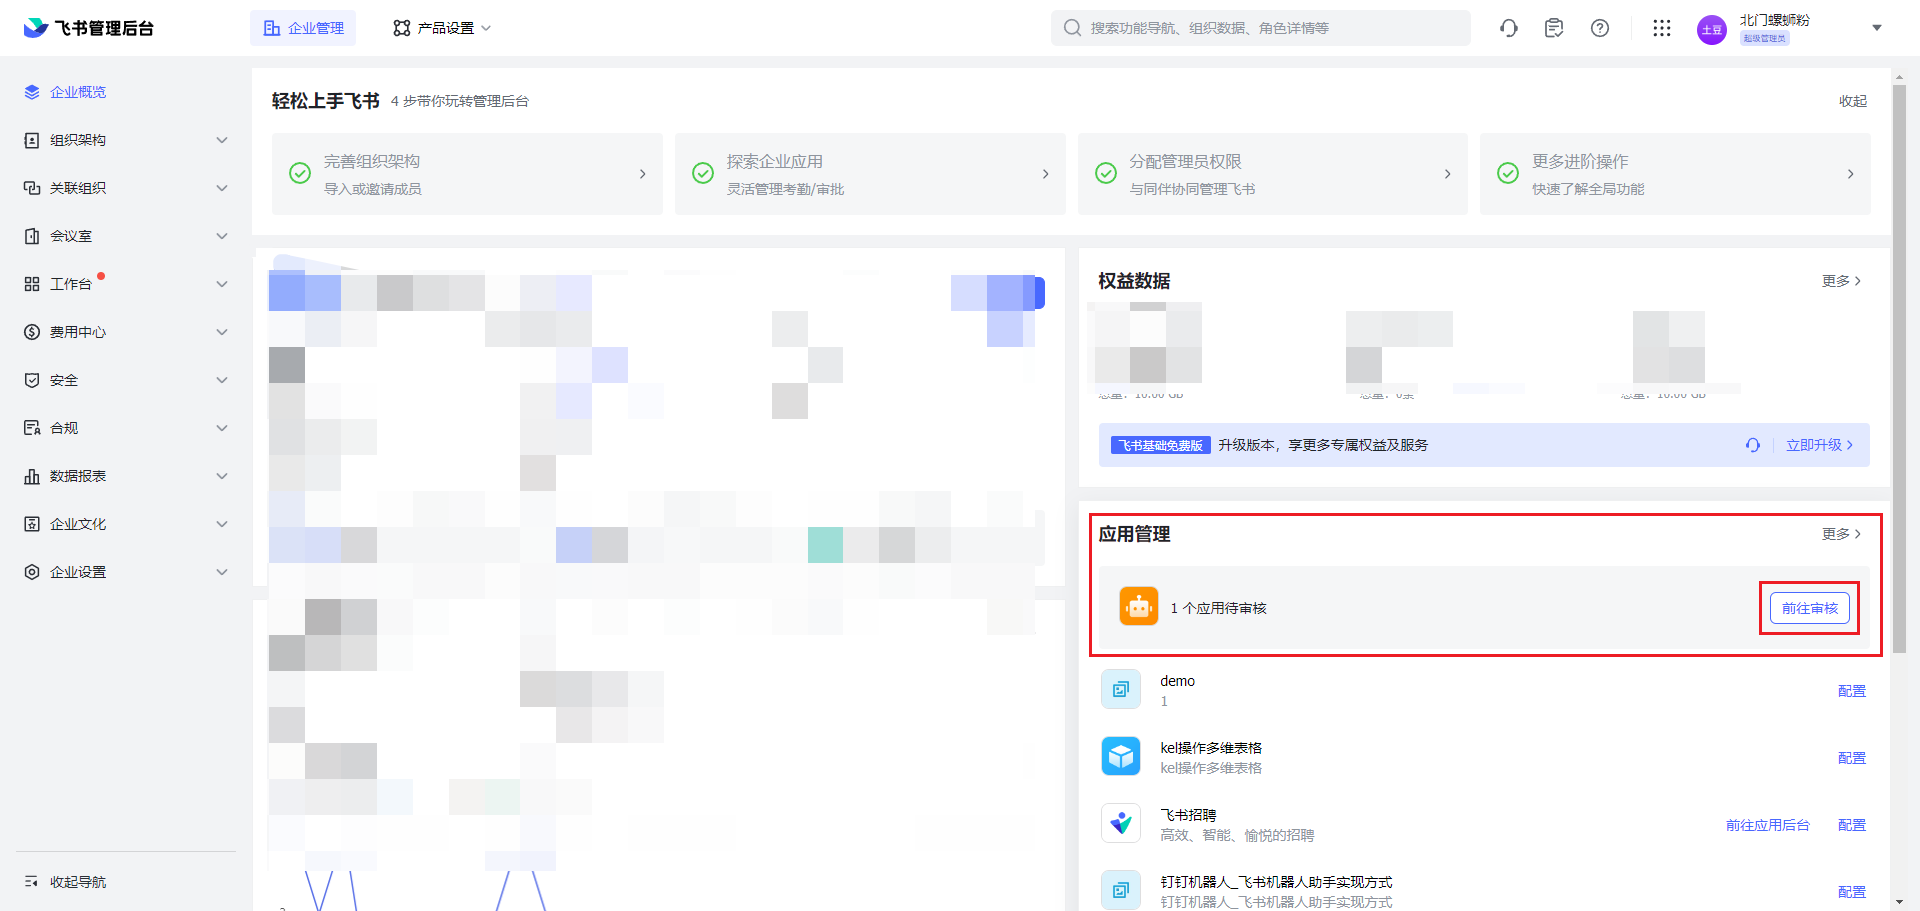
Task: Open the 完善组织架构 onboarding step card
Action: [467, 174]
